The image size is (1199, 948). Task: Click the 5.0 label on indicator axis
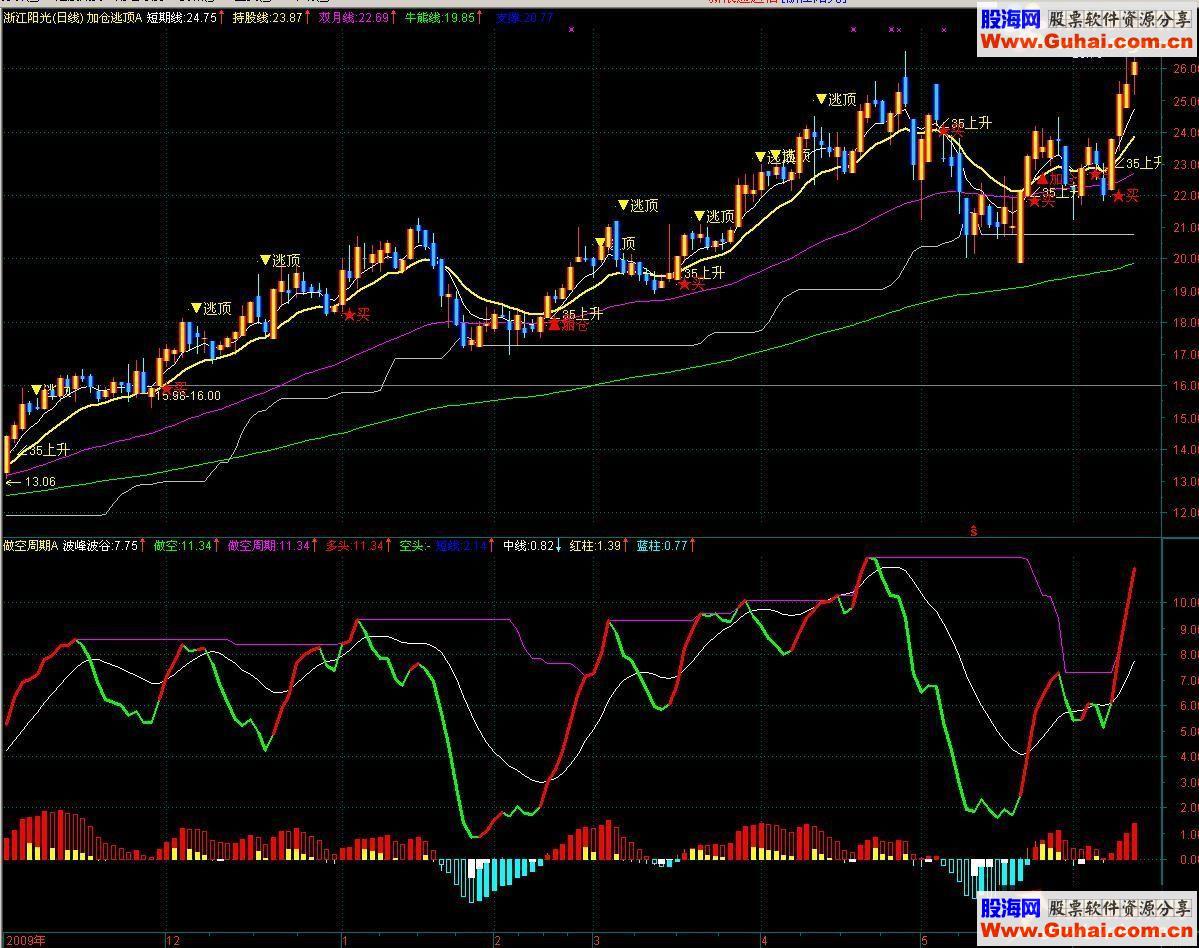(x=1188, y=732)
